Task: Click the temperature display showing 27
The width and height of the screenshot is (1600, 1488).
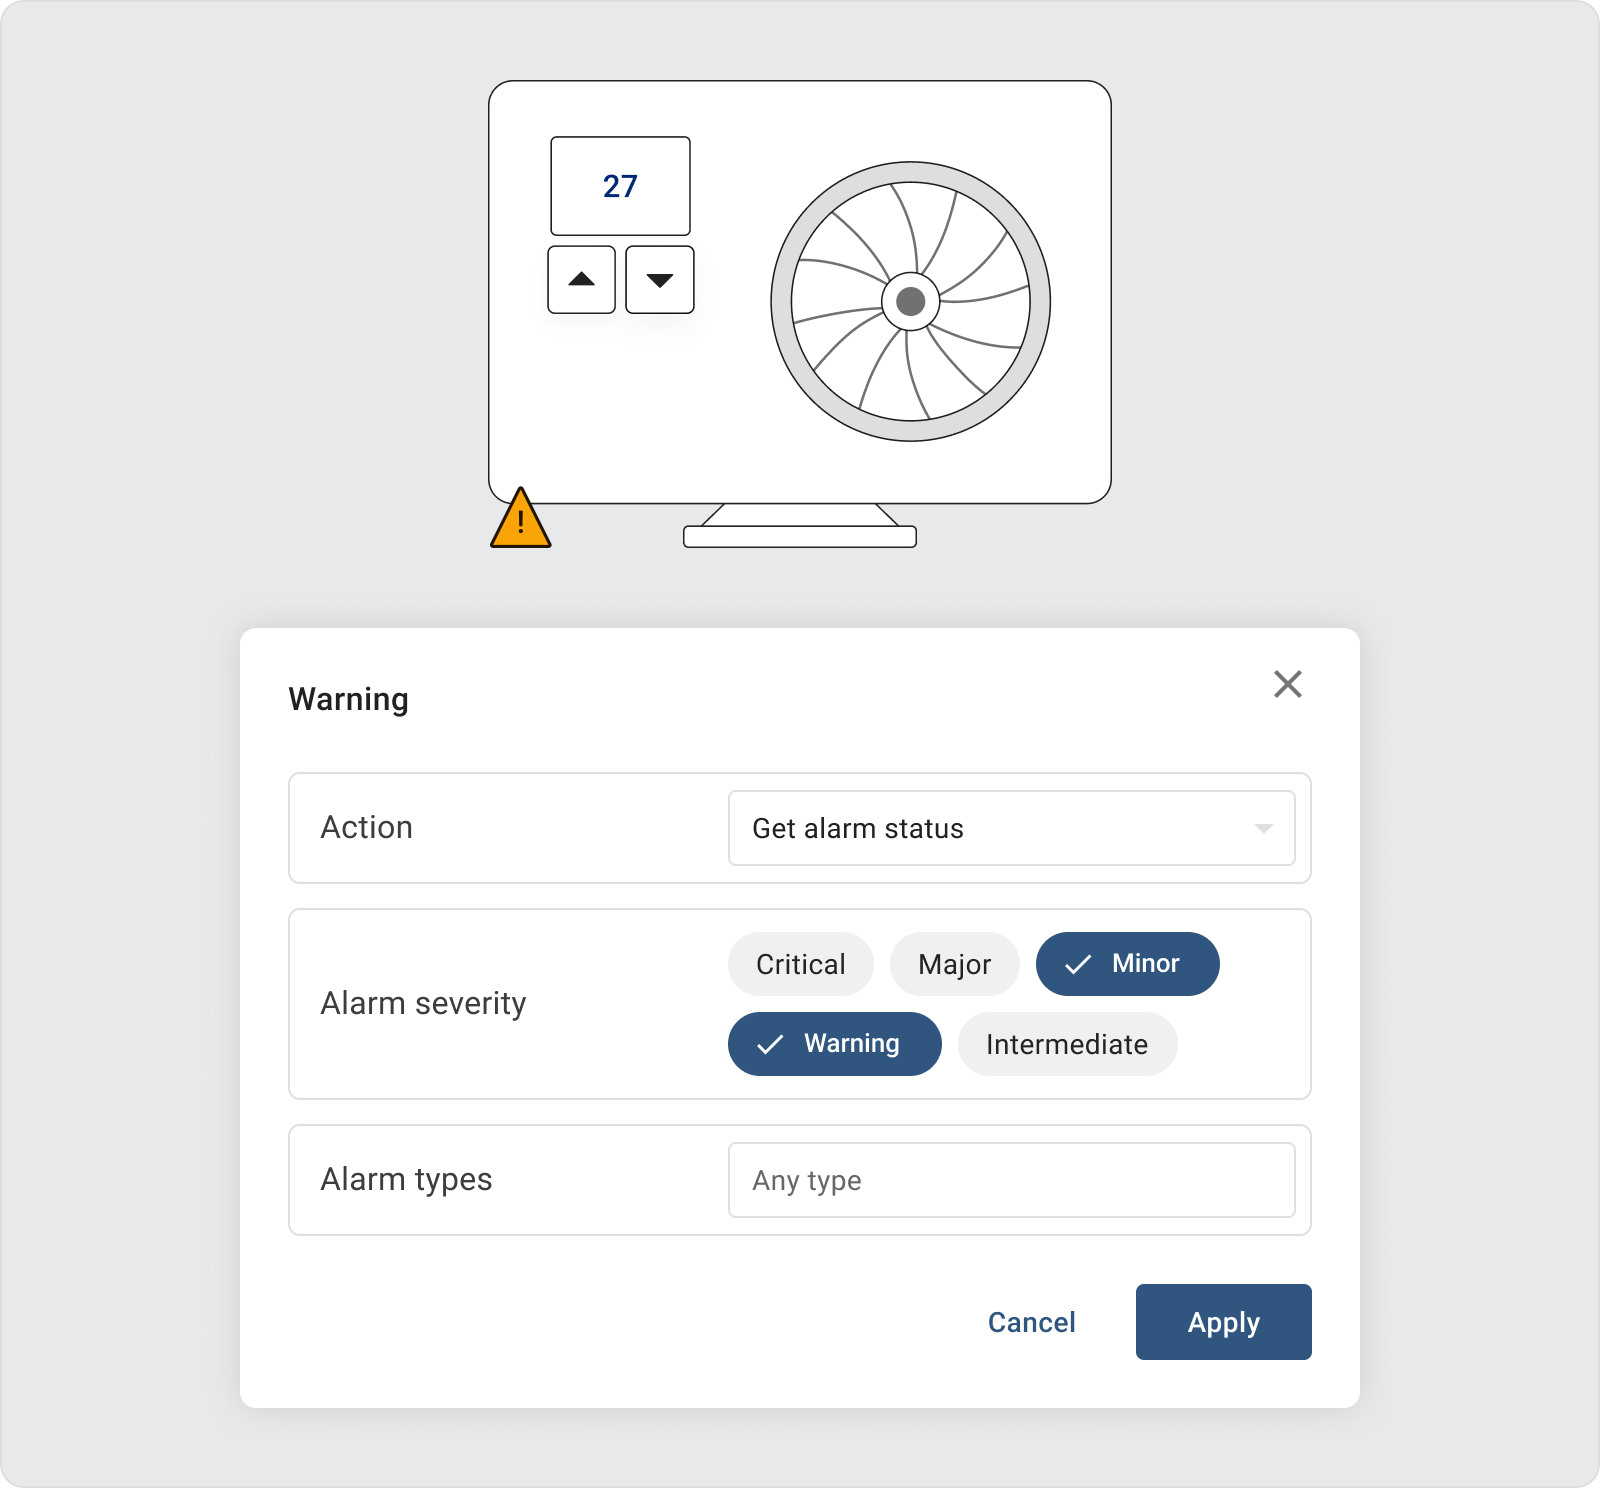Action: (620, 186)
